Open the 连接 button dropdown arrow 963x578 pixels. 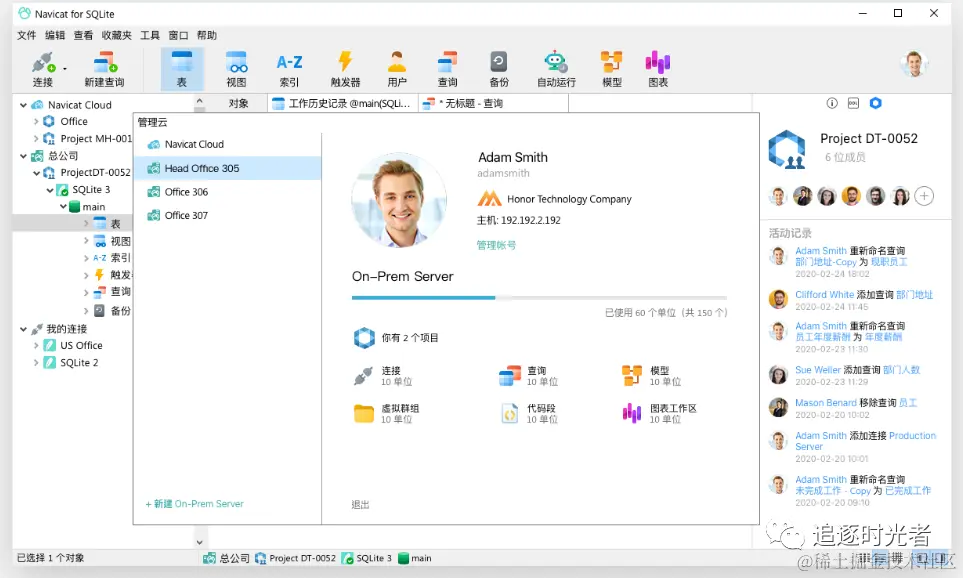(x=64, y=69)
